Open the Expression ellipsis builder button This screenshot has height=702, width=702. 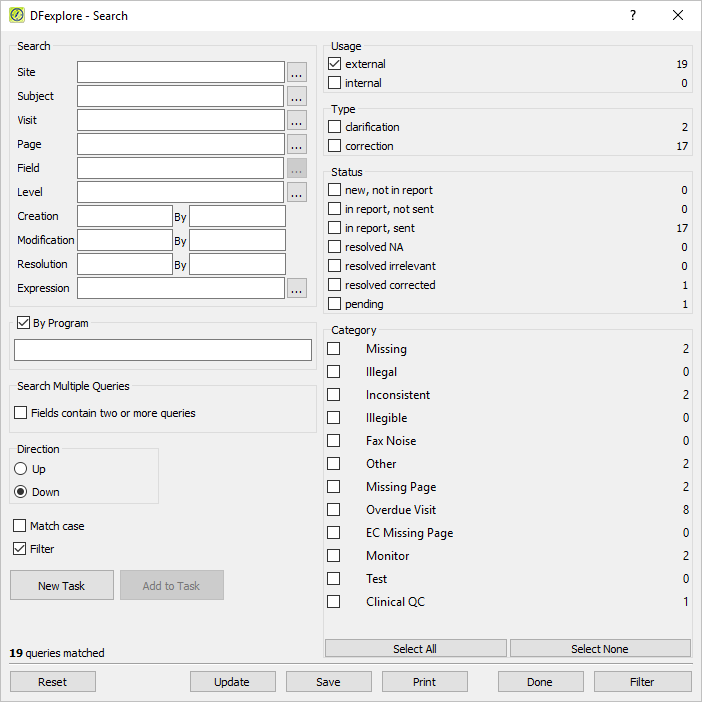pyautogui.click(x=296, y=288)
